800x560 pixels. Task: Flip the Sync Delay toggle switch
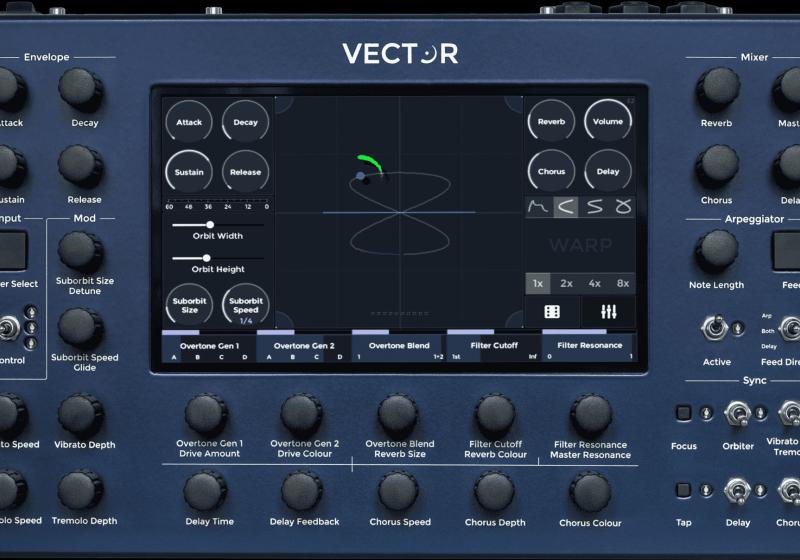737,491
